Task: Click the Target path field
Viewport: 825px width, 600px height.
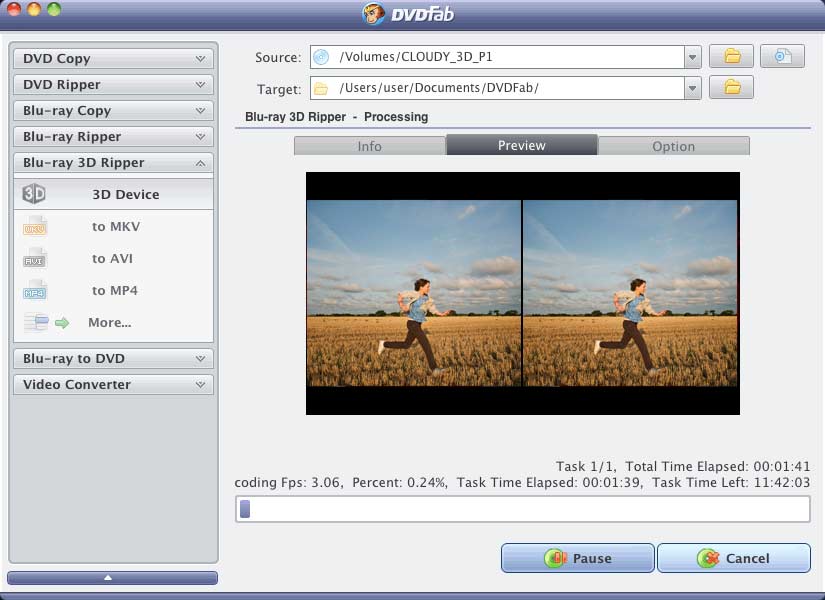Action: coord(497,88)
